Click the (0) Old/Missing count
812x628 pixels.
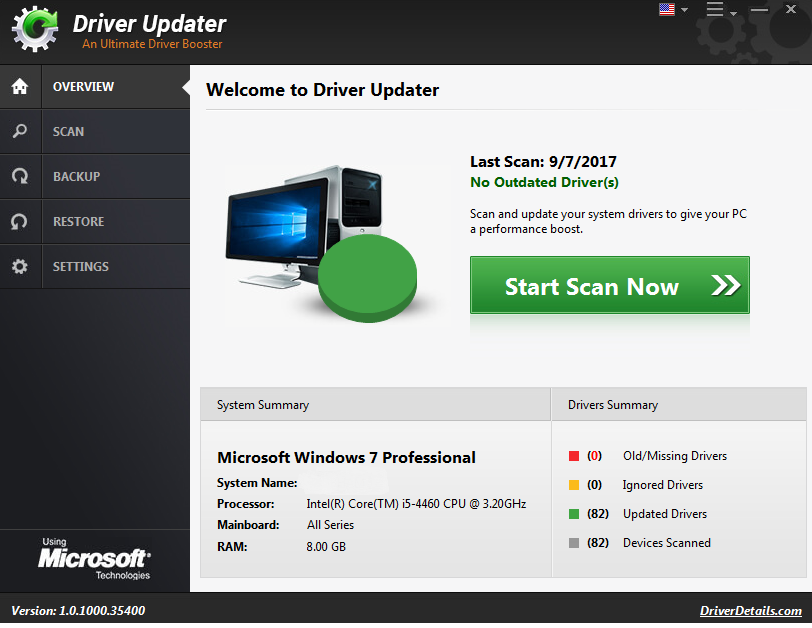pos(594,456)
